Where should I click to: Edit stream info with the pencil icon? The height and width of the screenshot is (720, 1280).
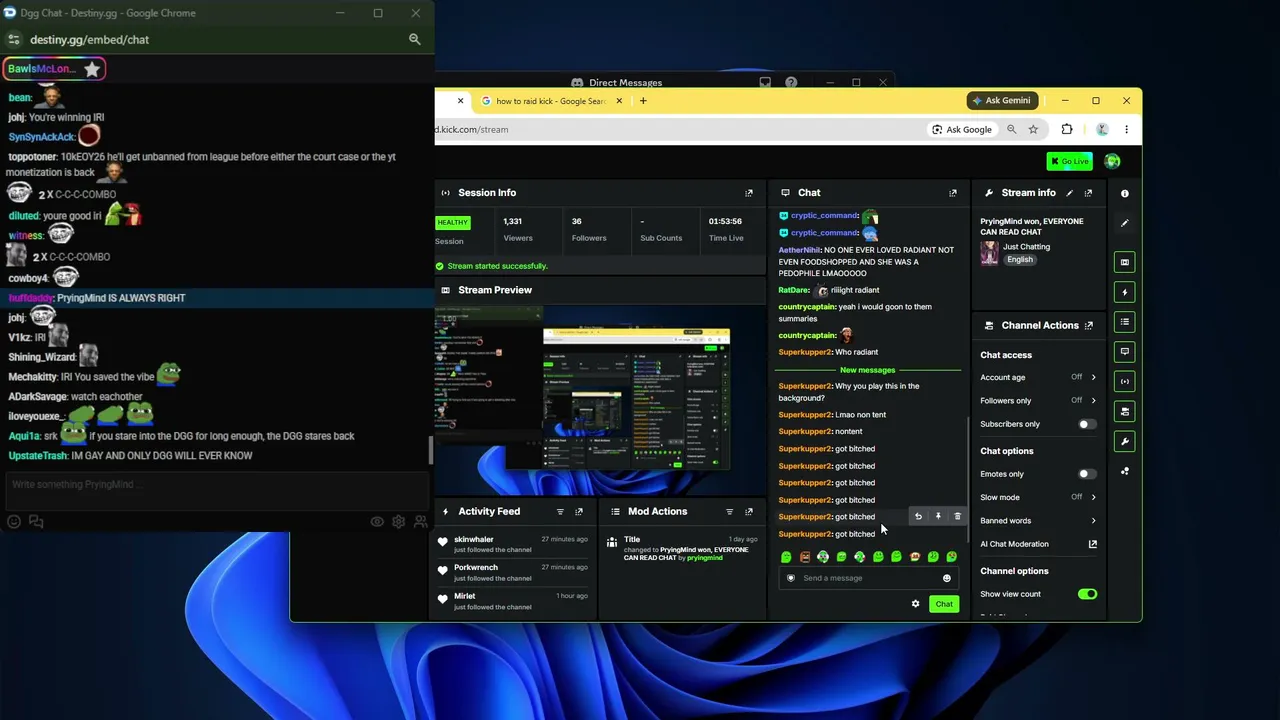click(1070, 193)
